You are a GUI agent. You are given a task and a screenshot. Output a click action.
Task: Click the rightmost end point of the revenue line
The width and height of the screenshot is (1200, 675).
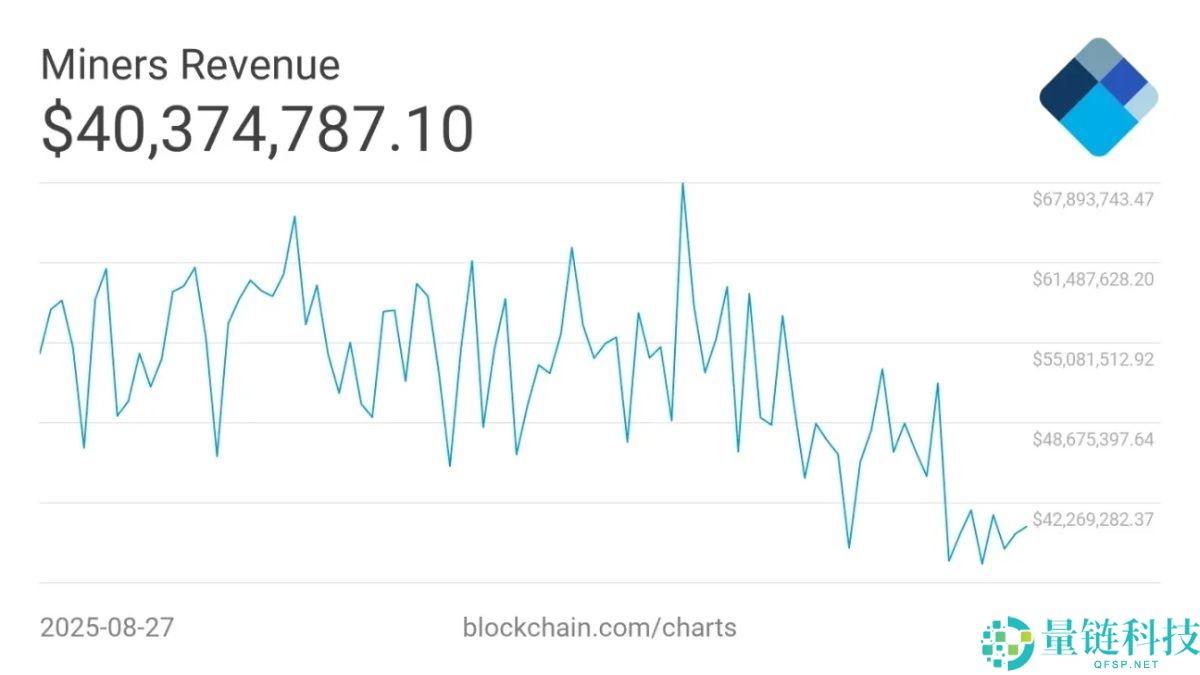(x=1026, y=527)
